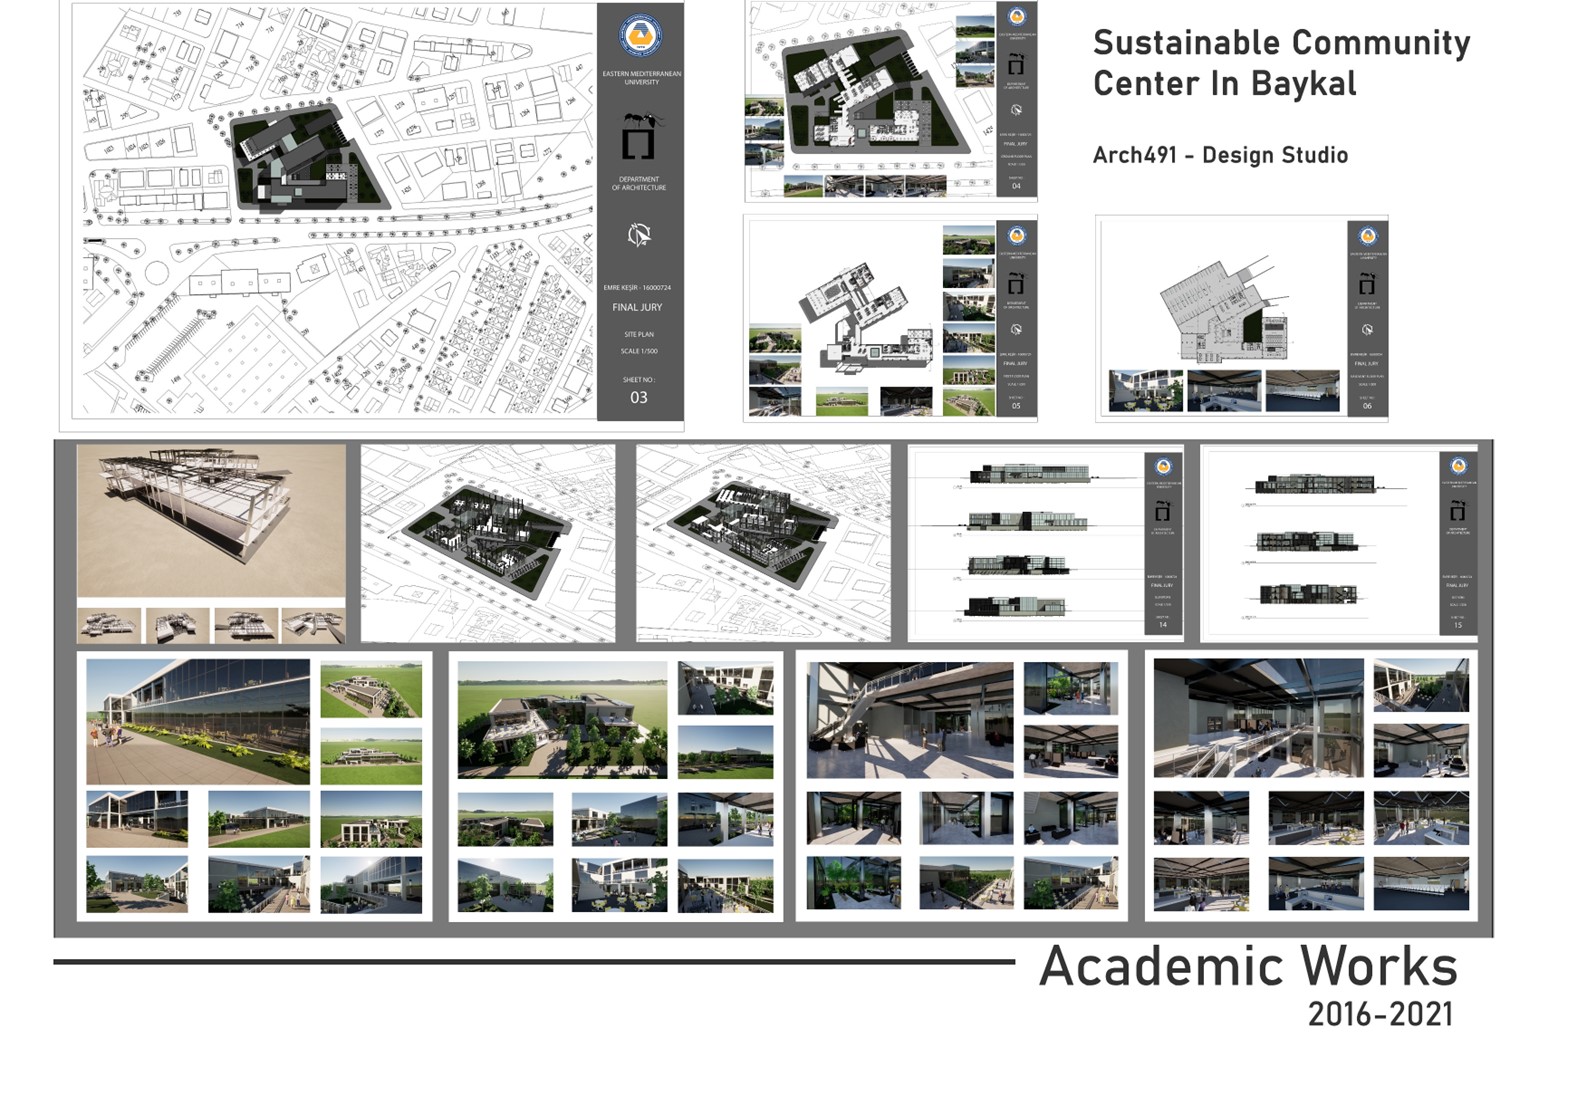
Task: Click the university logo on sheet 03
Action: (x=639, y=38)
